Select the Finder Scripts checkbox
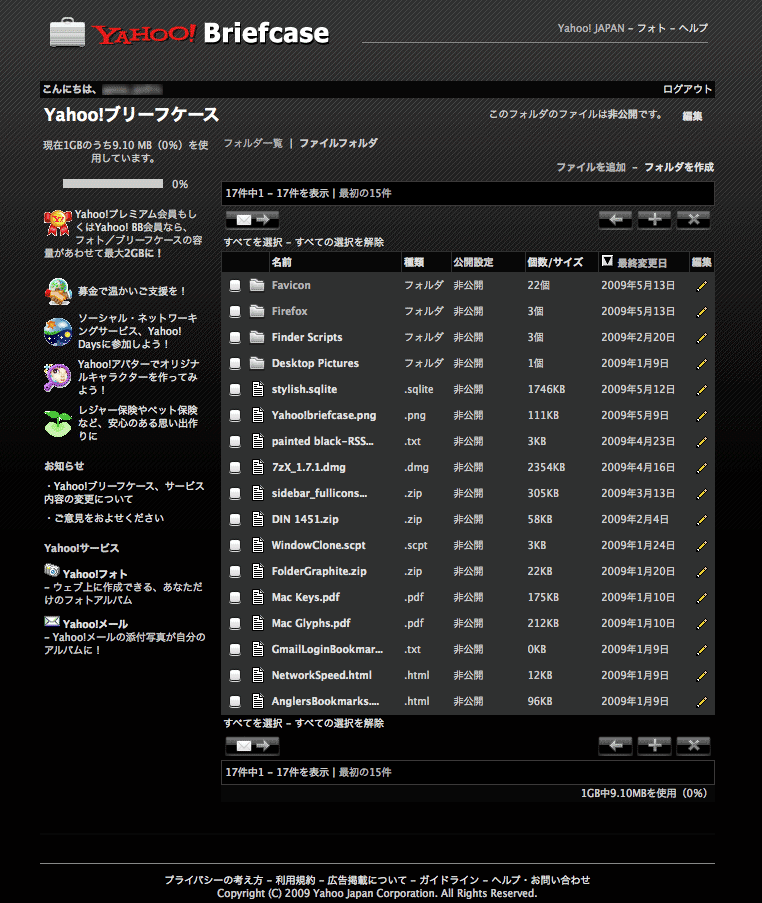The height and width of the screenshot is (903, 762). [x=234, y=337]
